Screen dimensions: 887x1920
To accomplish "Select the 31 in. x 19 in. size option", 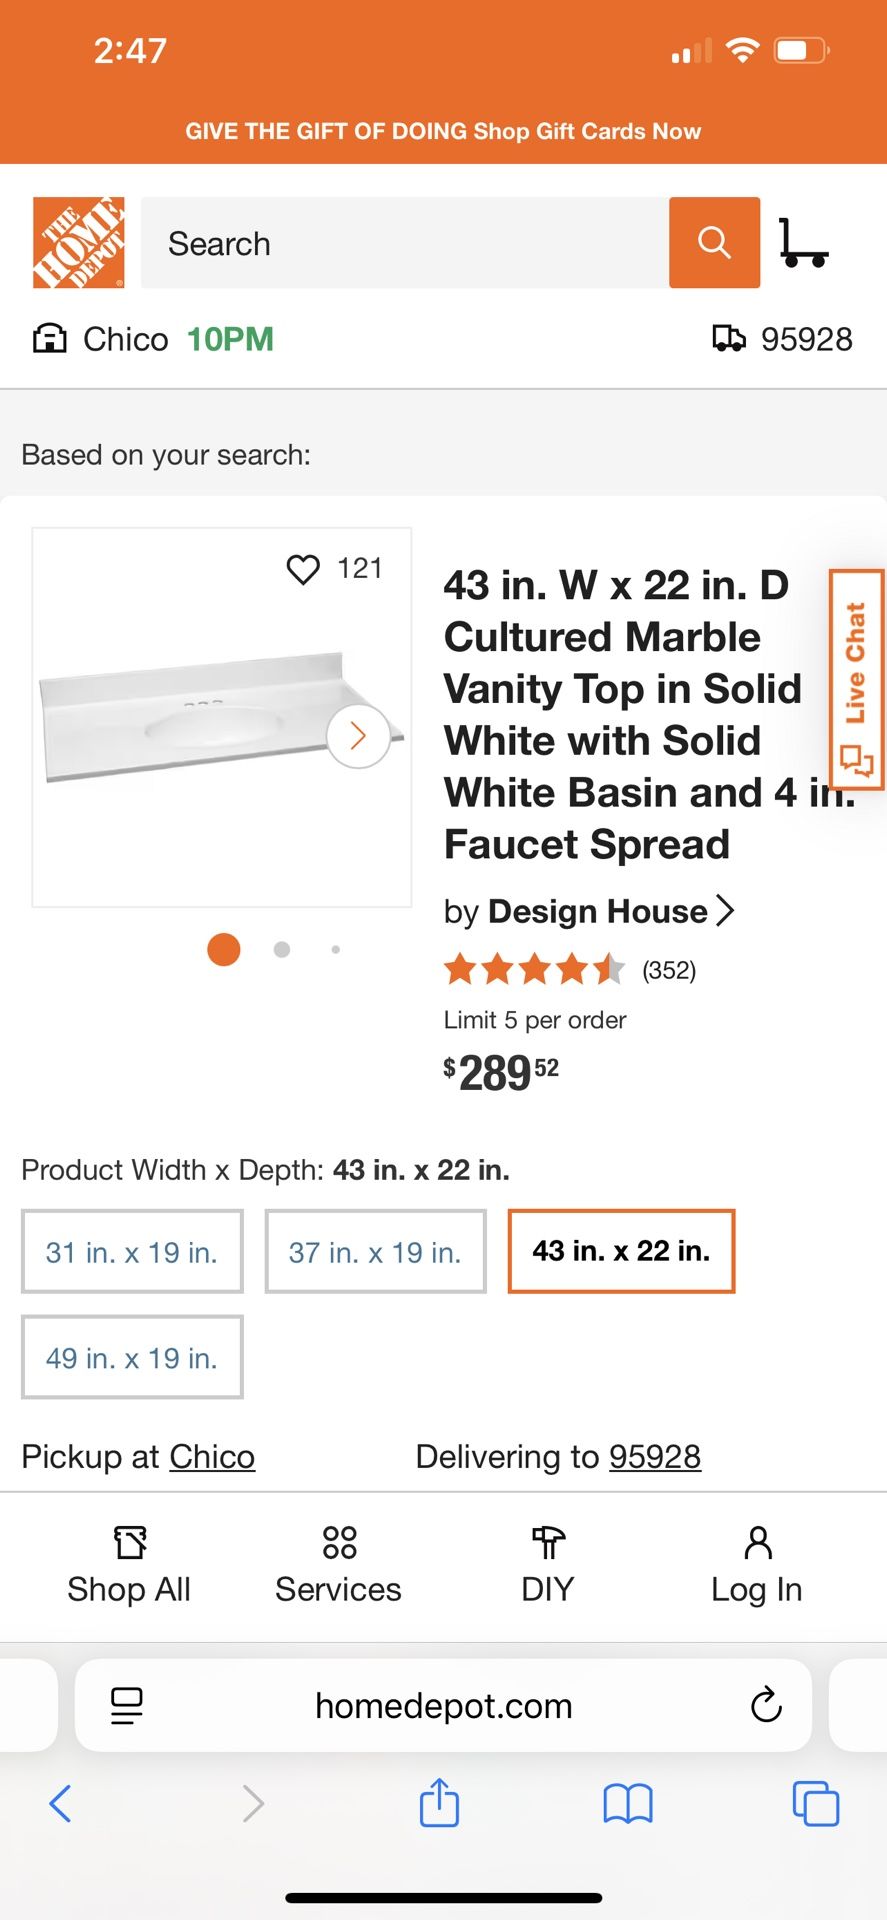I will click(132, 1251).
